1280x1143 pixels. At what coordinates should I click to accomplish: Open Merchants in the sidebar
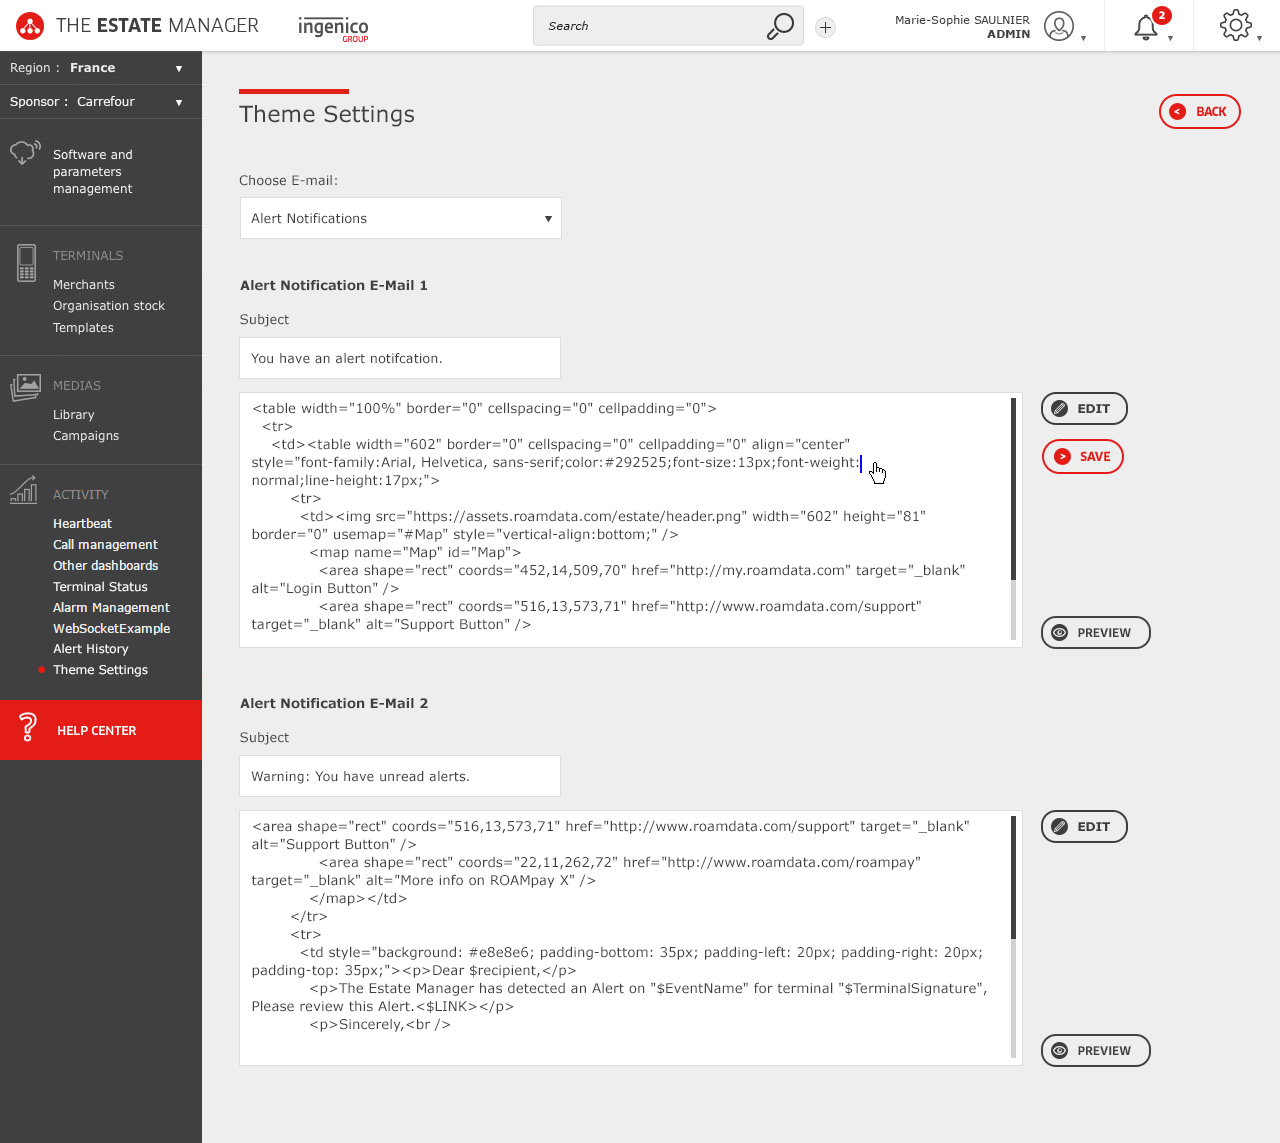pyautogui.click(x=84, y=285)
